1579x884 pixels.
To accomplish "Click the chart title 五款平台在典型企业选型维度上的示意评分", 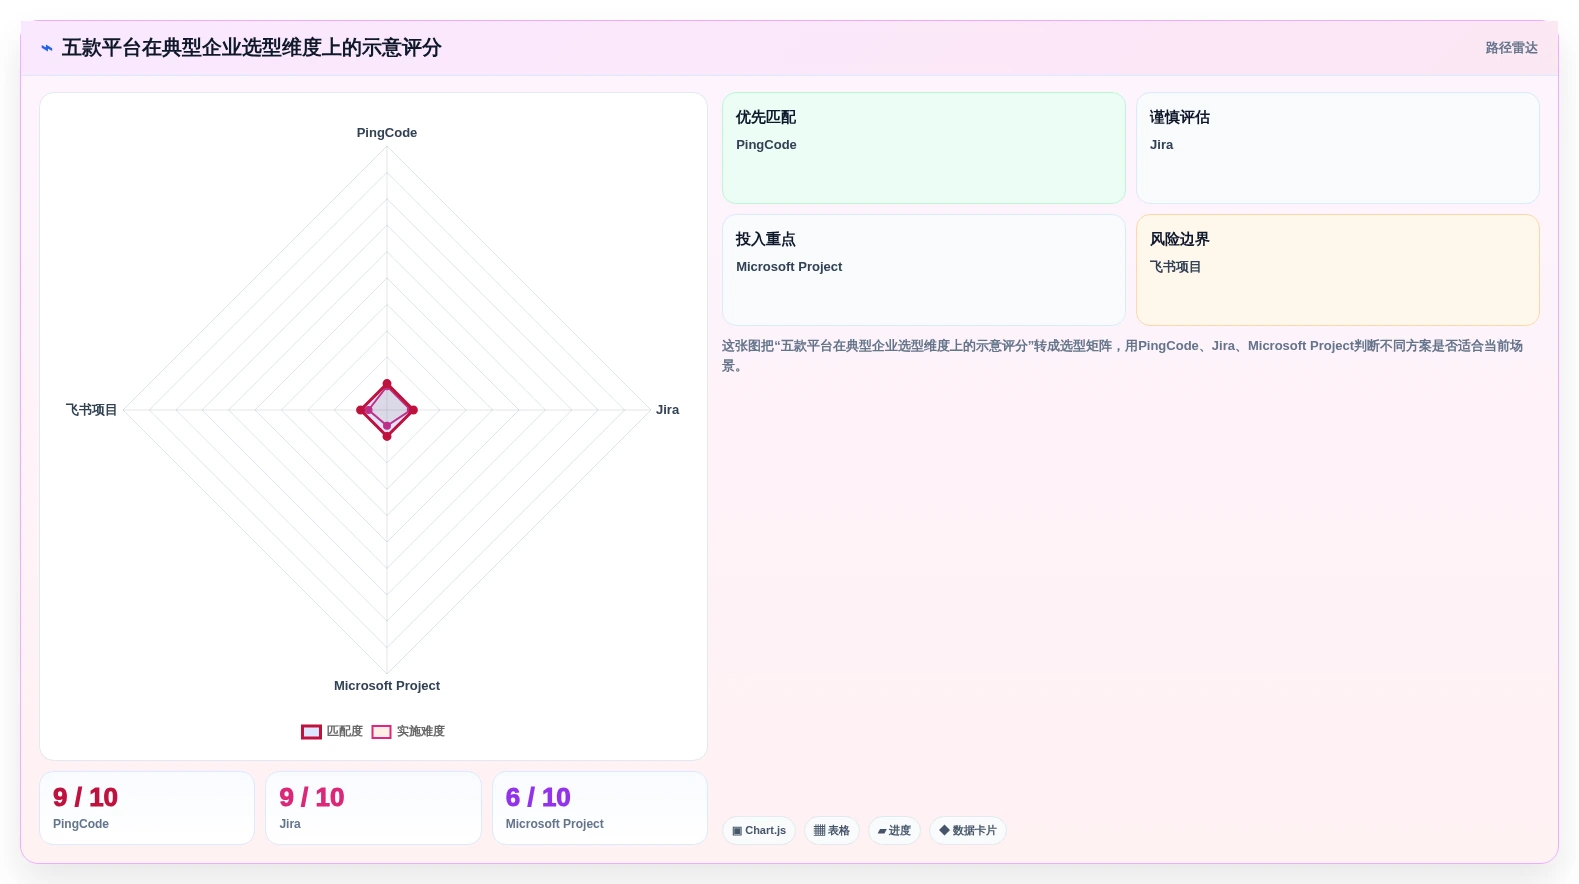I will click(x=251, y=48).
